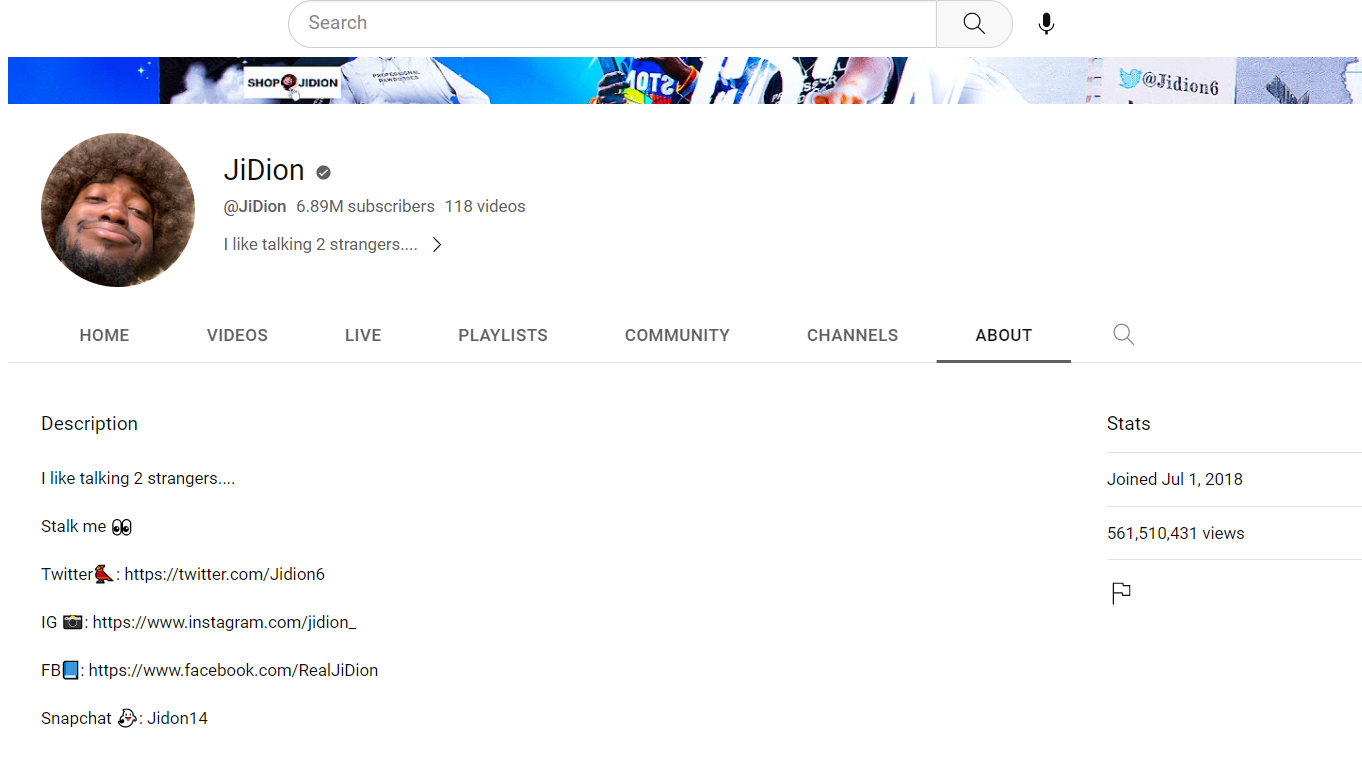This screenshot has height=760, width=1362.
Task: Select the About tab
Action: (1003, 336)
